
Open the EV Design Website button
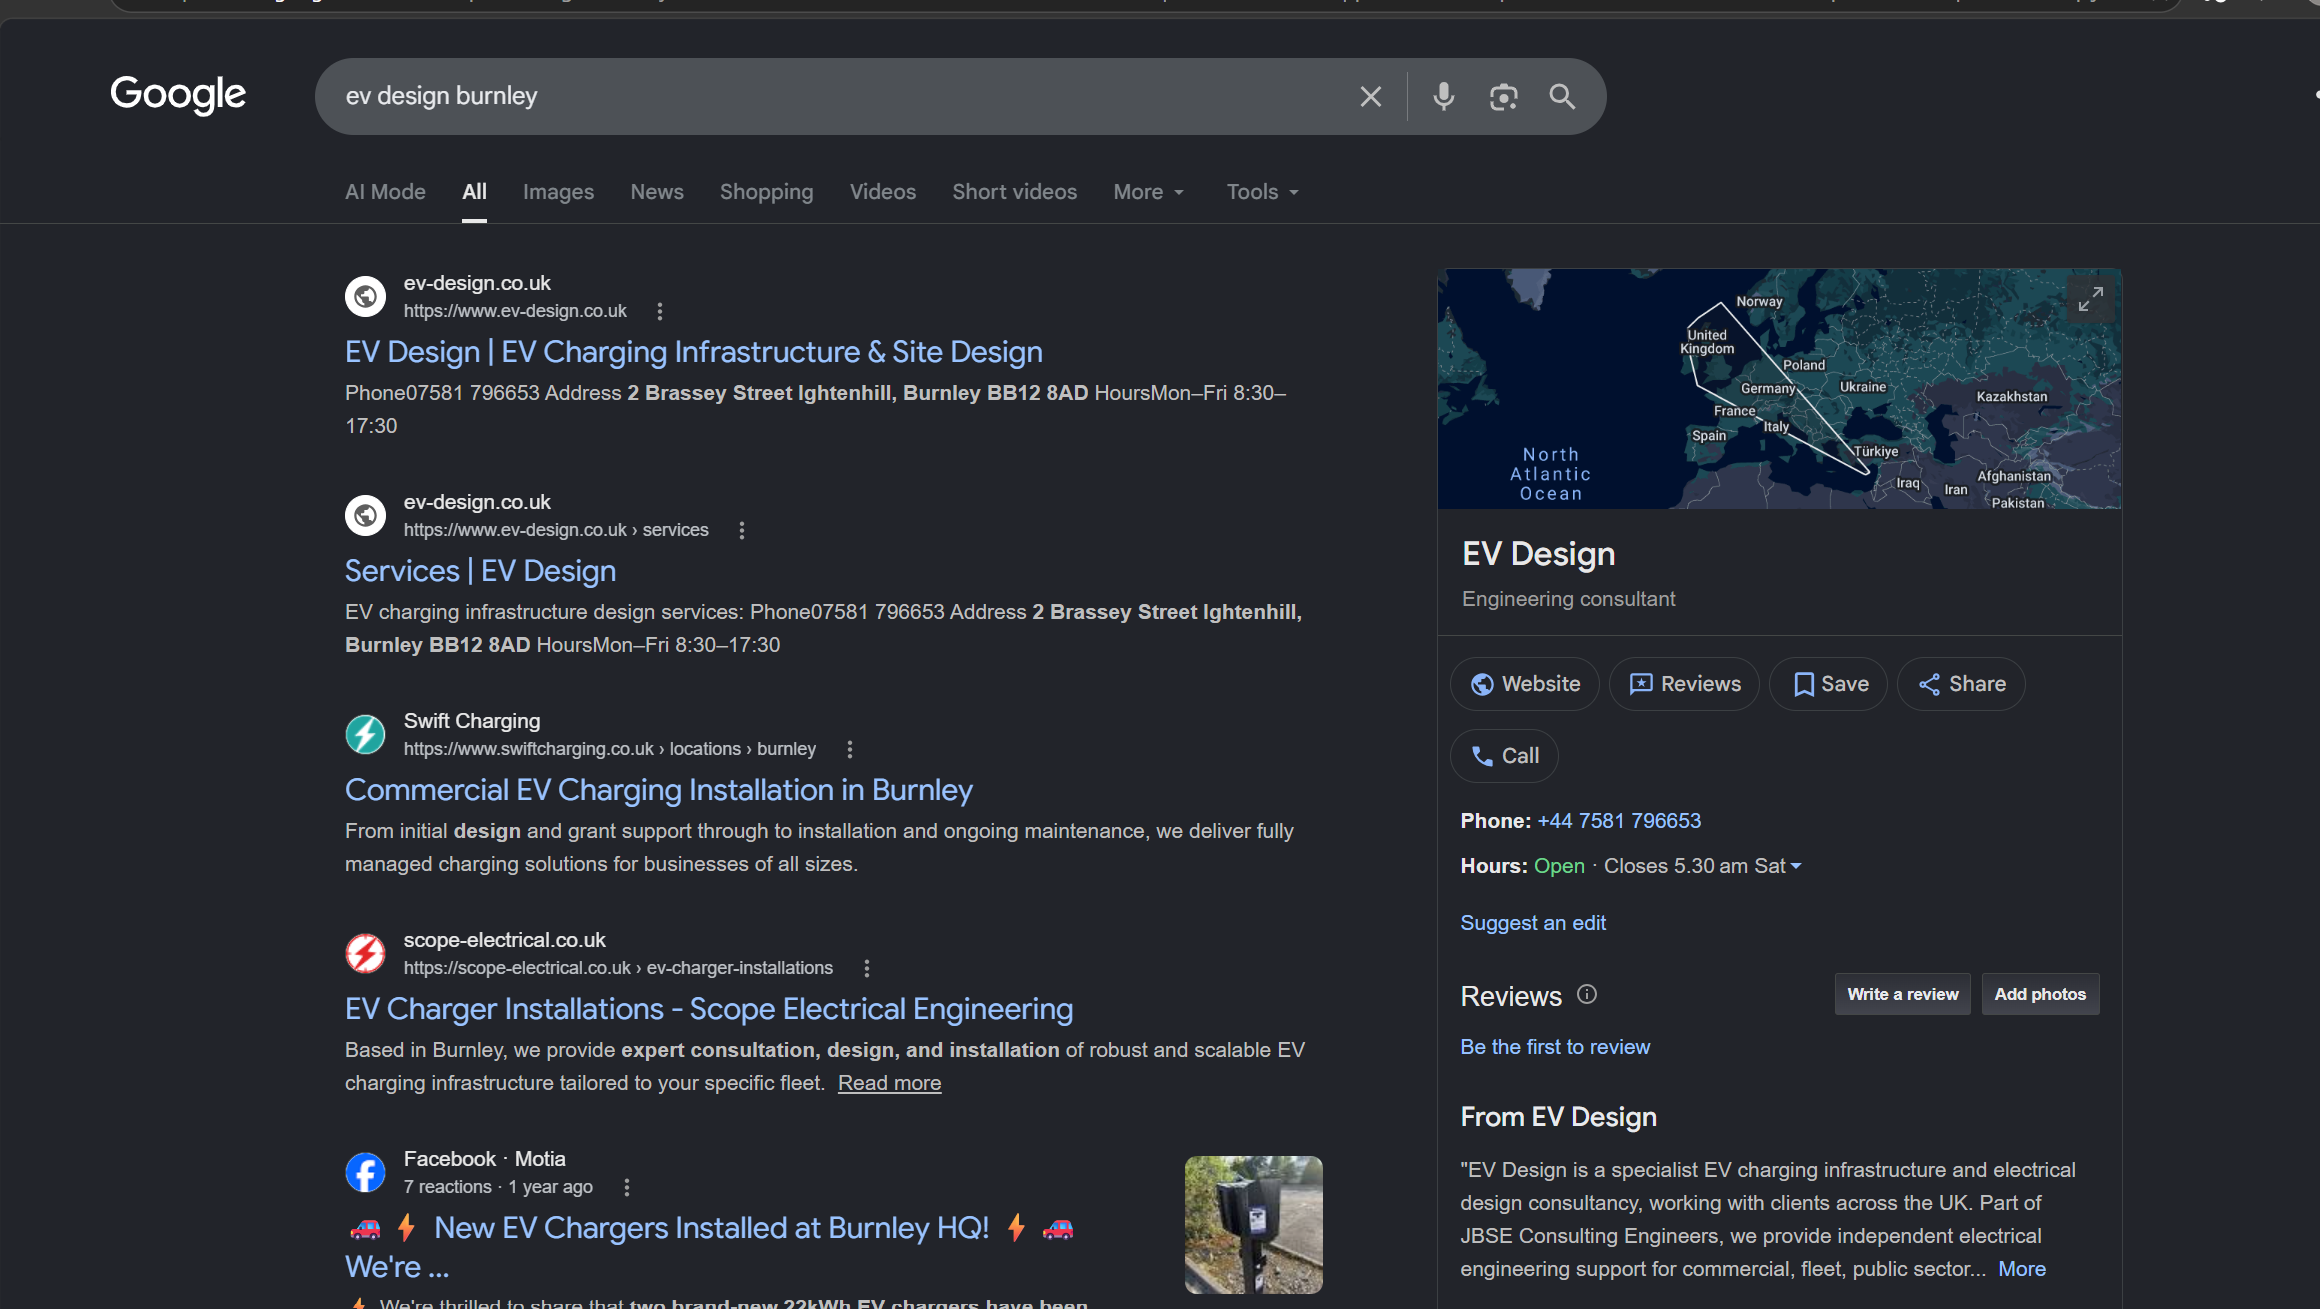[1525, 684]
